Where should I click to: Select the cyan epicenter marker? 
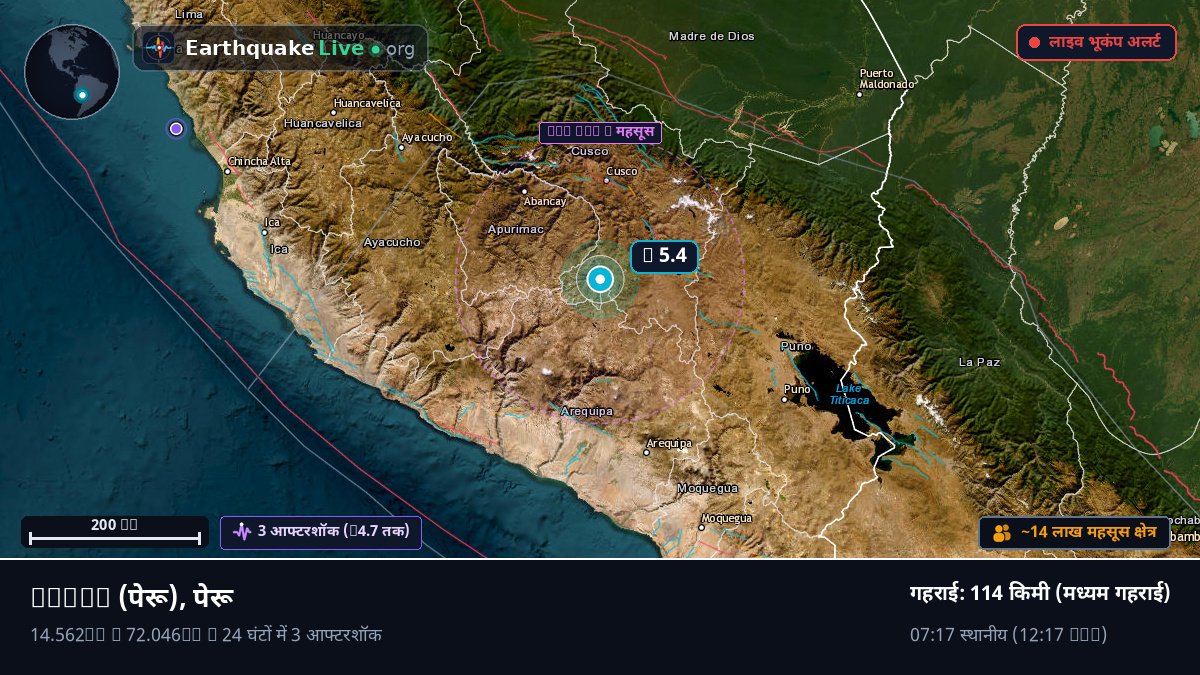click(600, 280)
